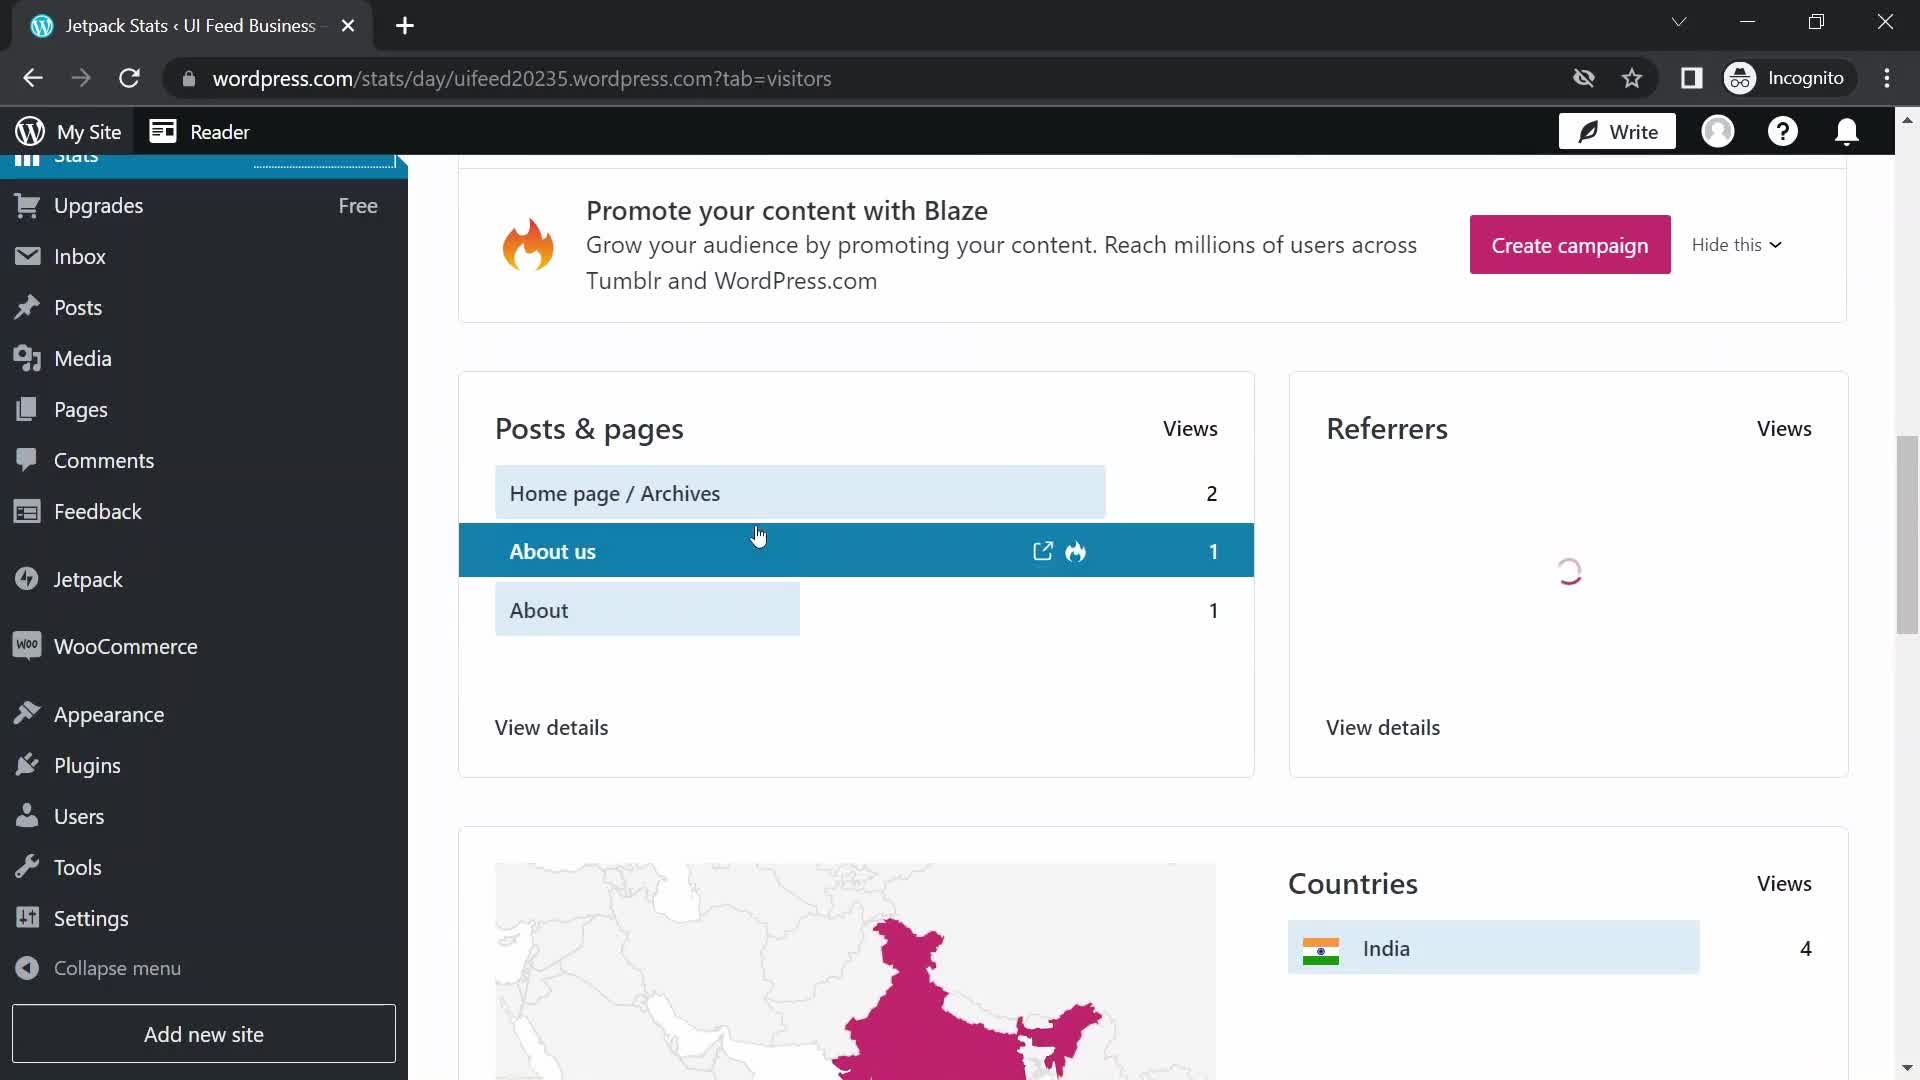
Task: View details for Referrers
Action: pos(1383,728)
